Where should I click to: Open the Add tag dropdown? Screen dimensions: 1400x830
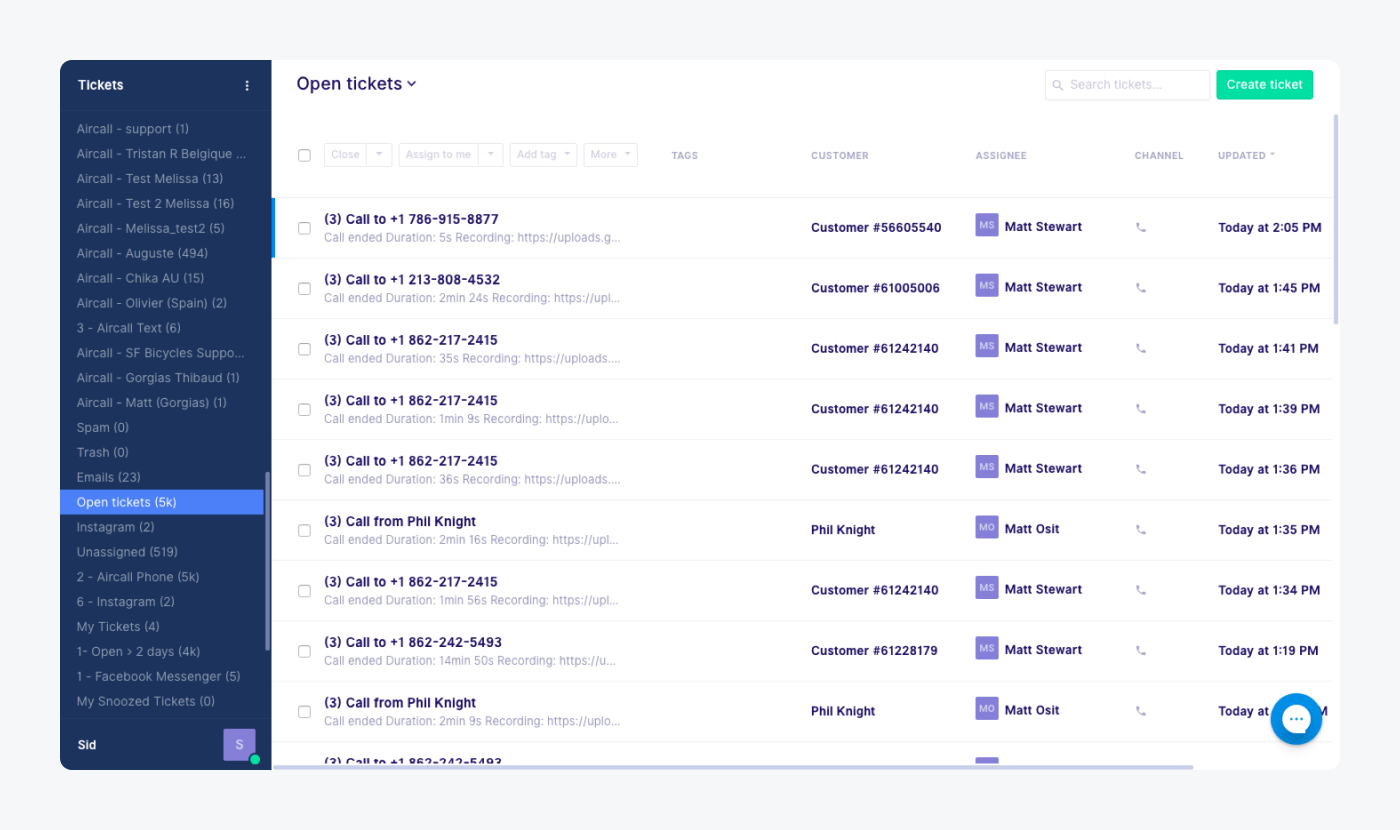pyautogui.click(x=543, y=155)
